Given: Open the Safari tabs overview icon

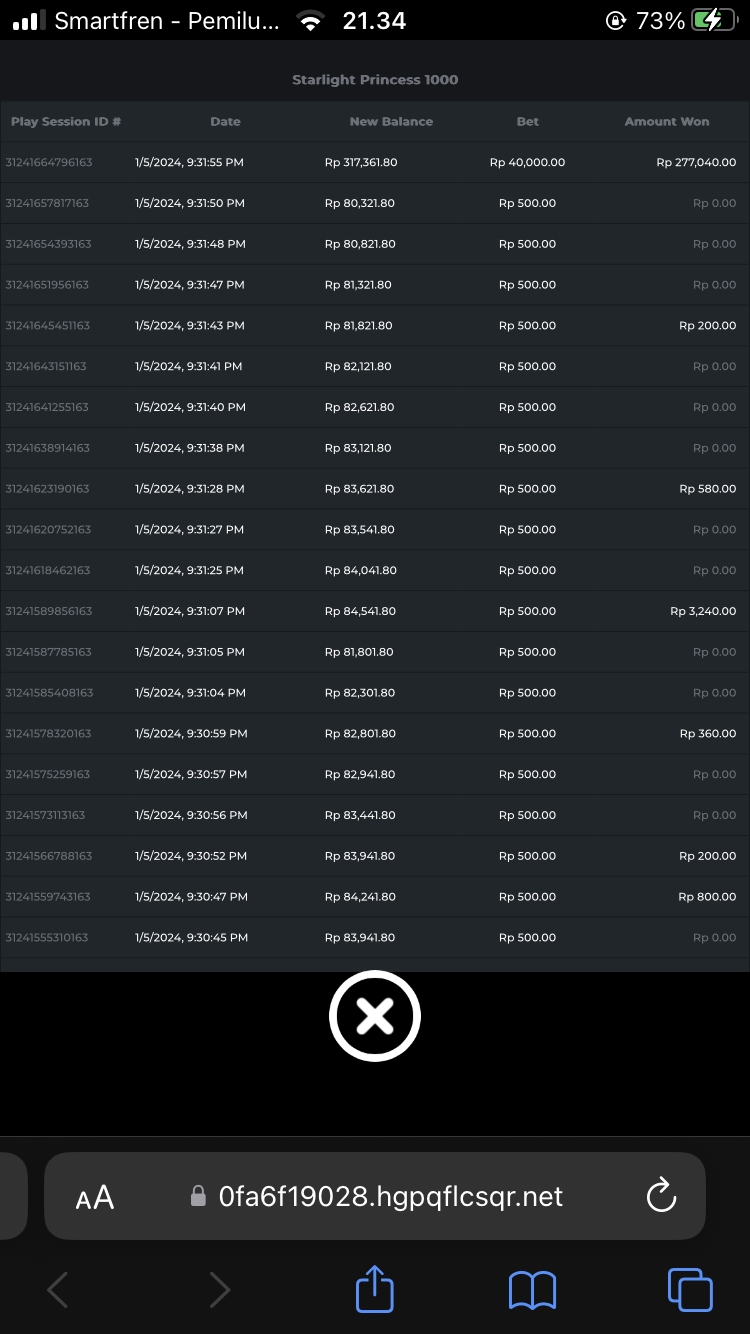Looking at the screenshot, I should click(x=690, y=1289).
